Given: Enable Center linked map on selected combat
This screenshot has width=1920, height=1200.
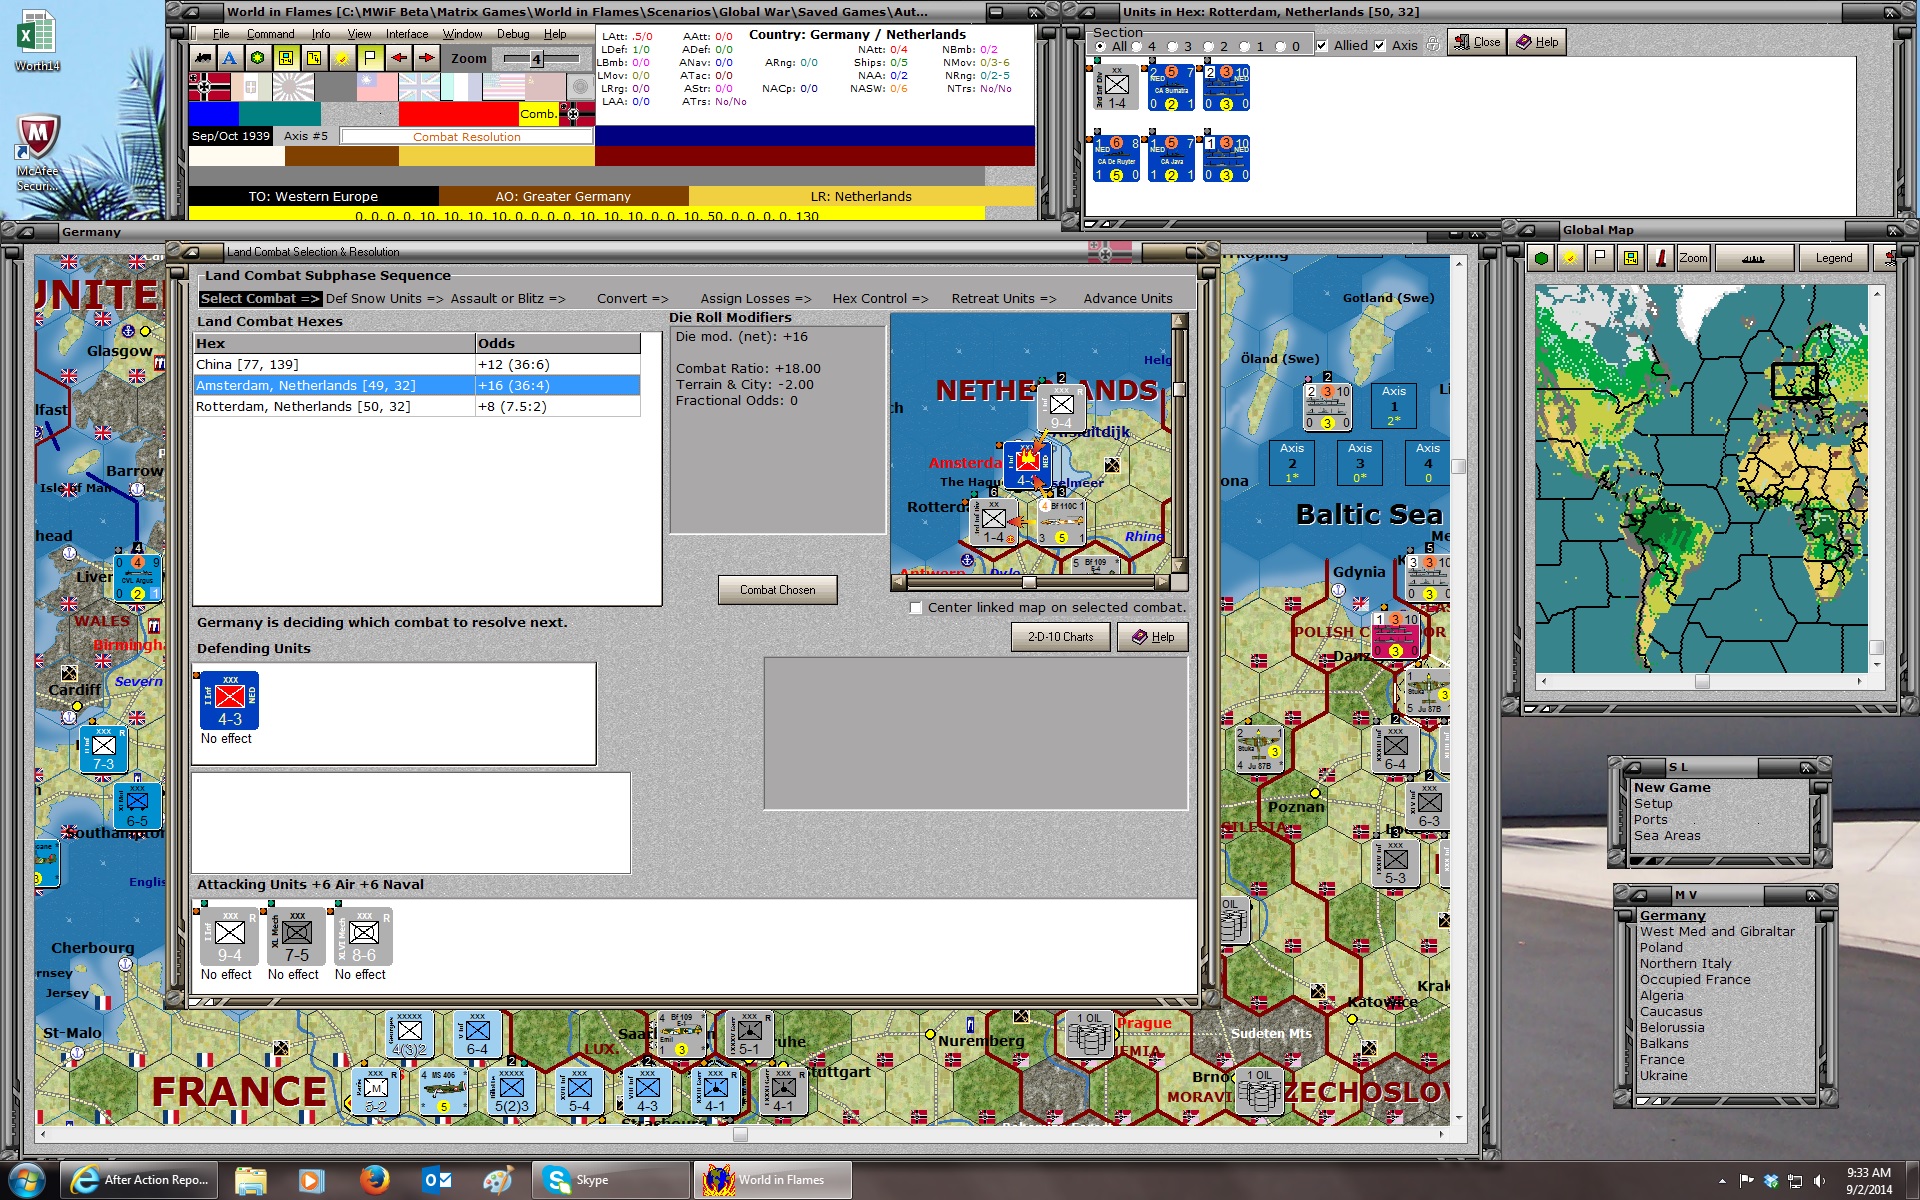Looking at the screenshot, I should pyautogui.click(x=915, y=608).
